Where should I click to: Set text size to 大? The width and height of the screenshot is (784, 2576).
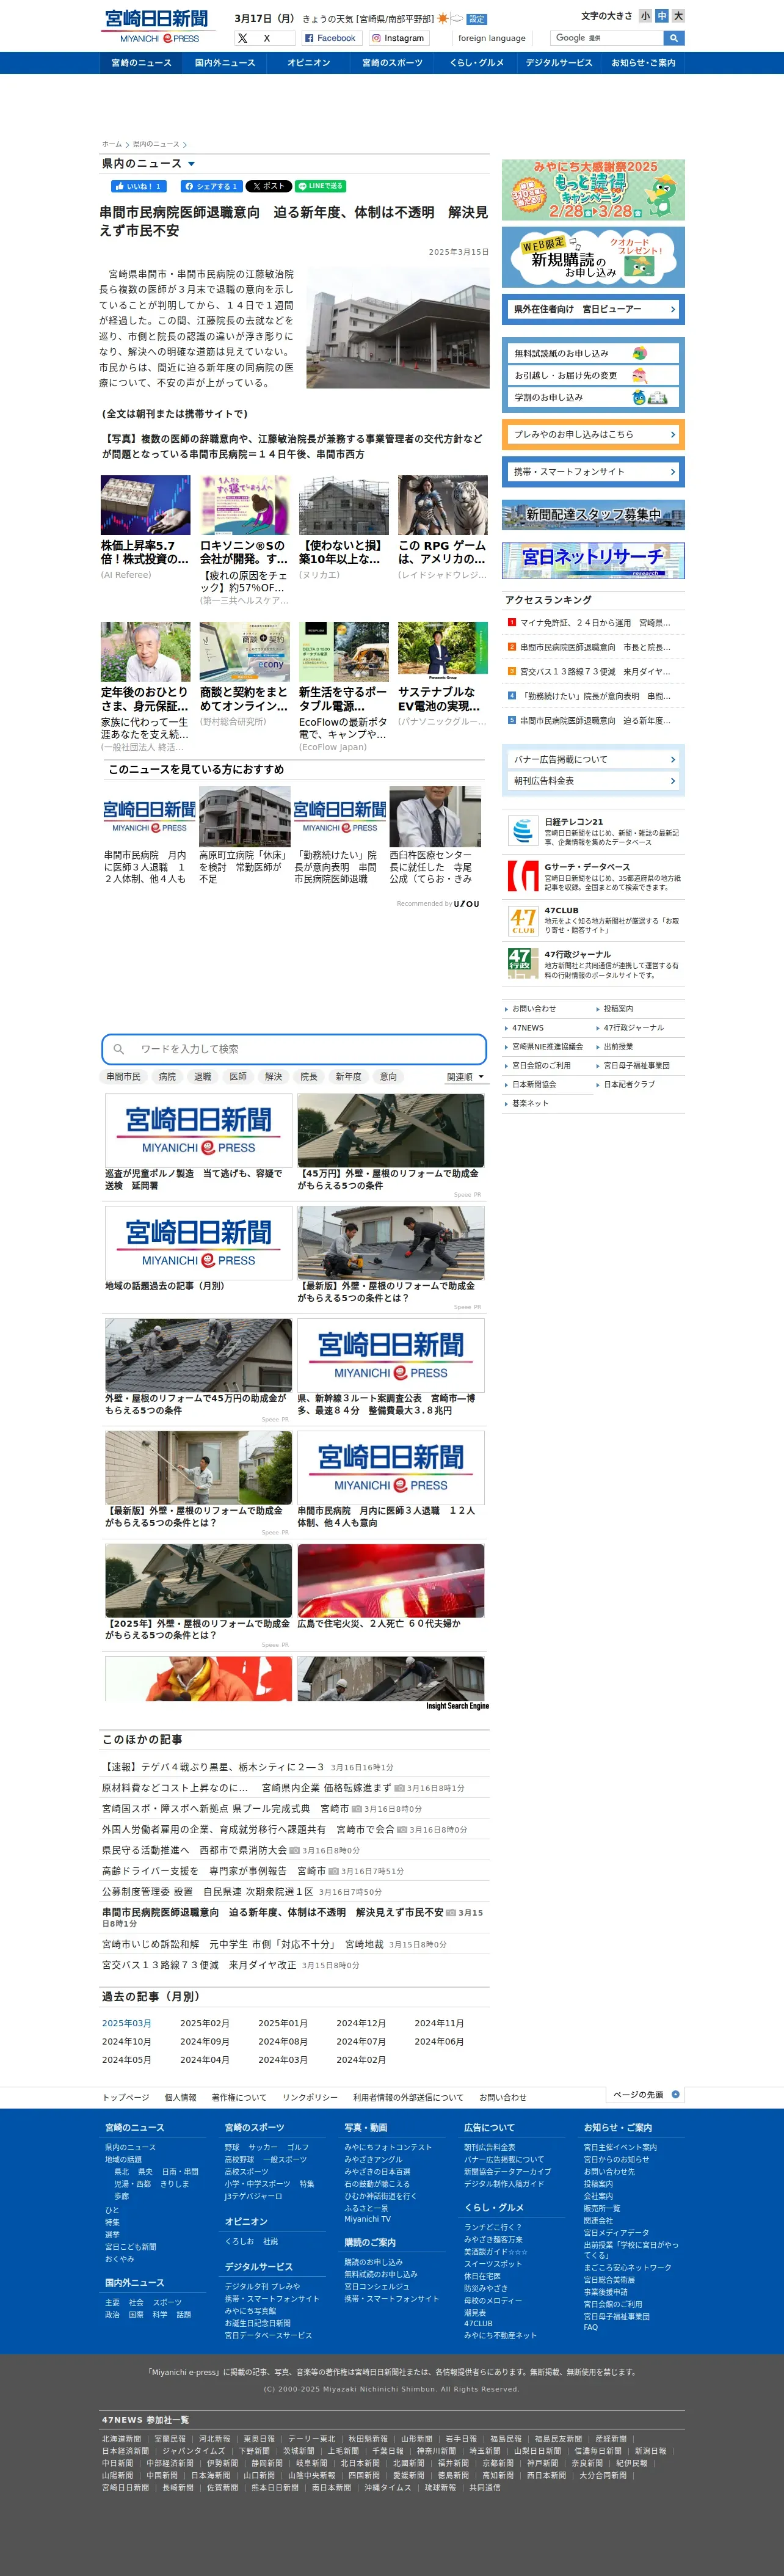coord(678,16)
